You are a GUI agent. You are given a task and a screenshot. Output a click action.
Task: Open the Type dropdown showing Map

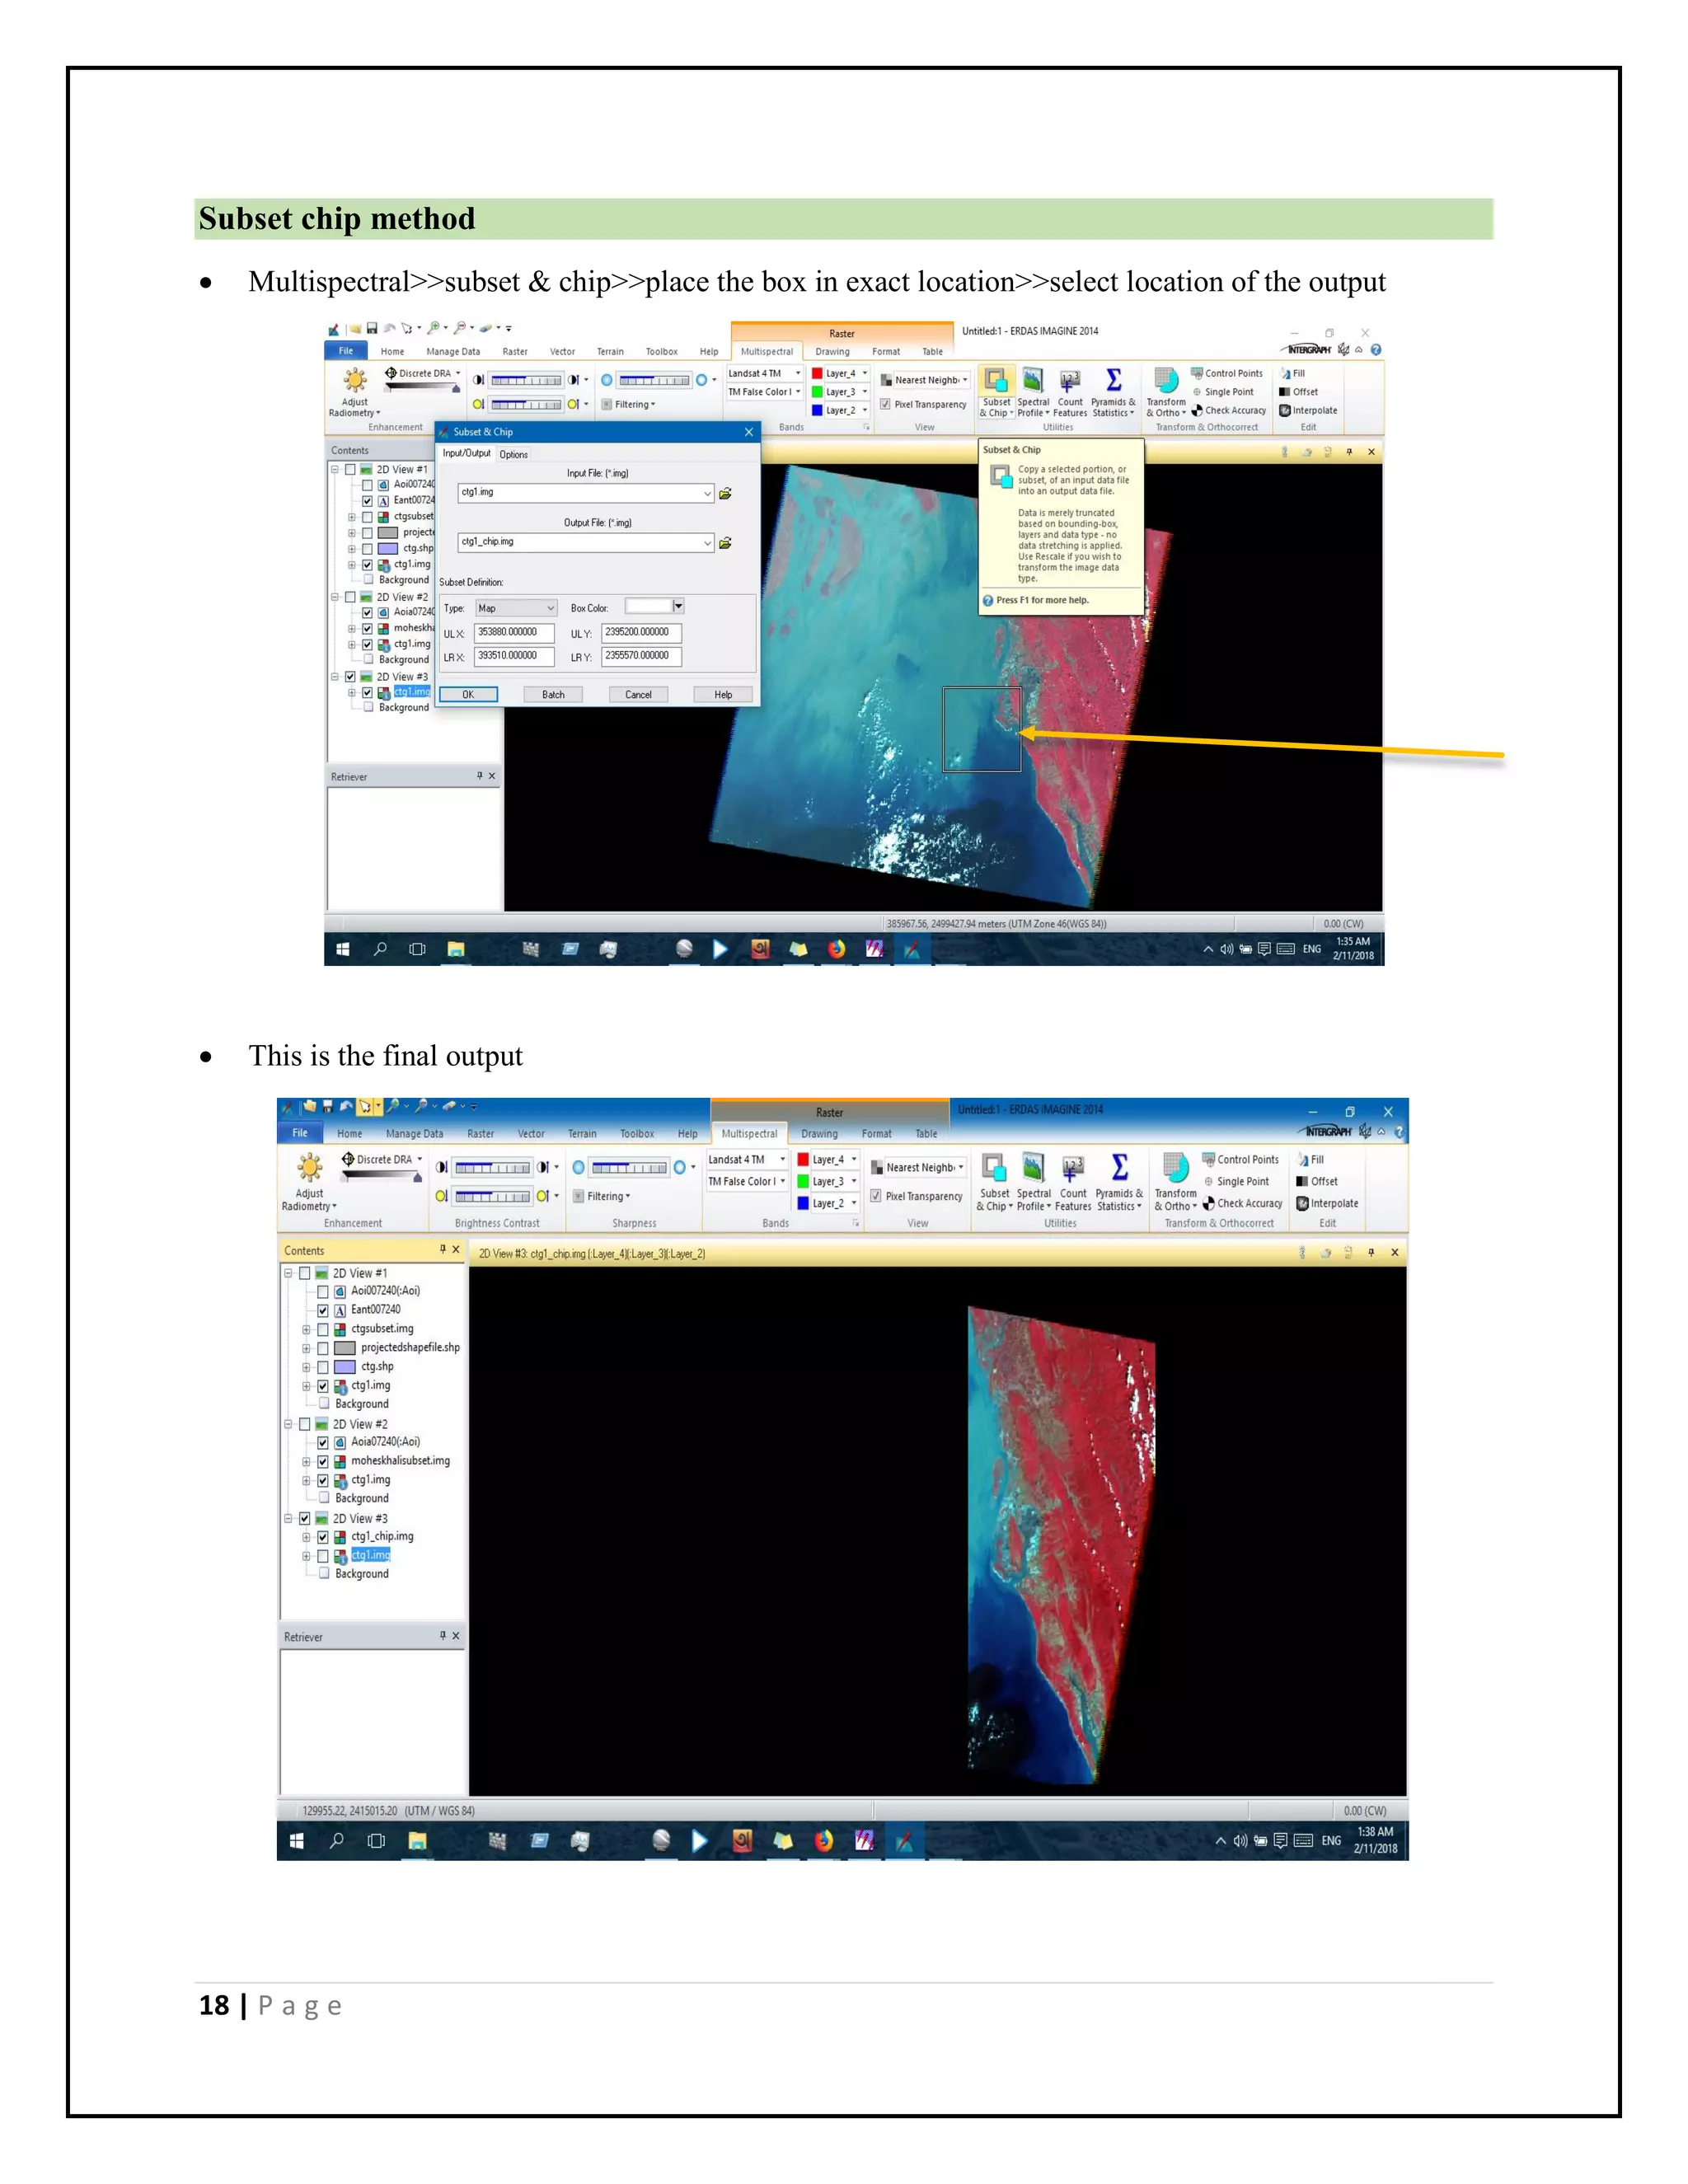pos(515,608)
